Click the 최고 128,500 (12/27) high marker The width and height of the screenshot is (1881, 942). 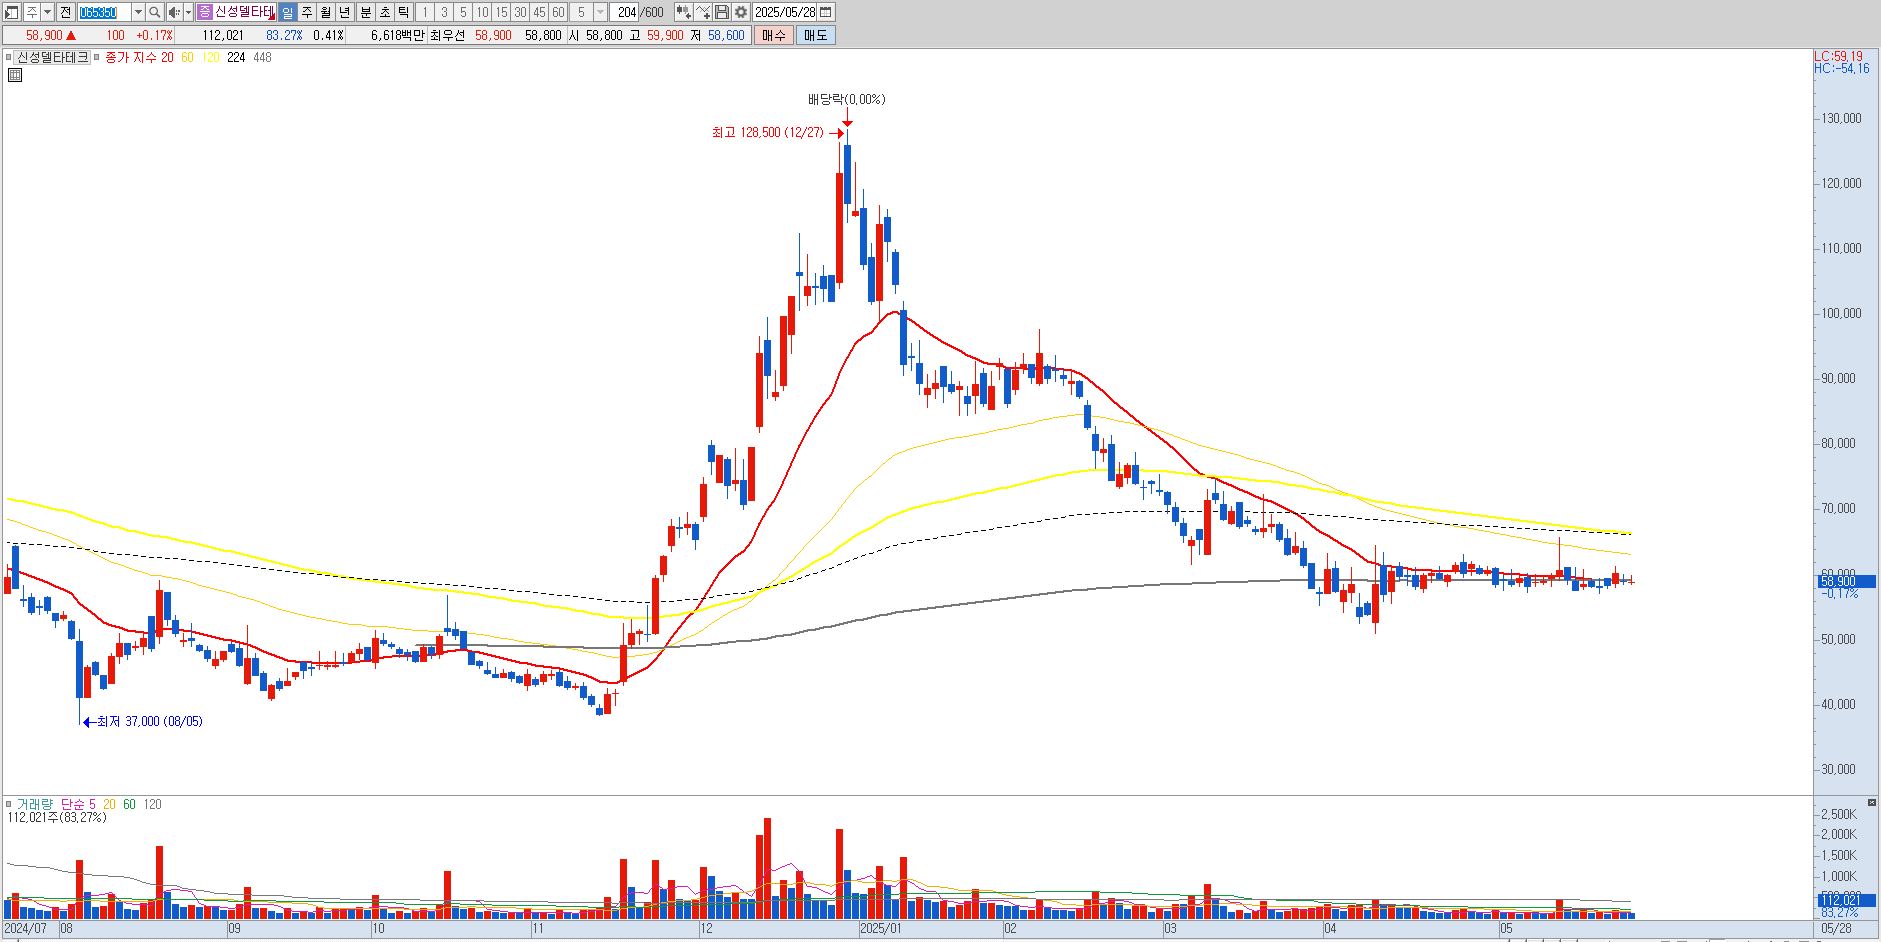pos(768,132)
